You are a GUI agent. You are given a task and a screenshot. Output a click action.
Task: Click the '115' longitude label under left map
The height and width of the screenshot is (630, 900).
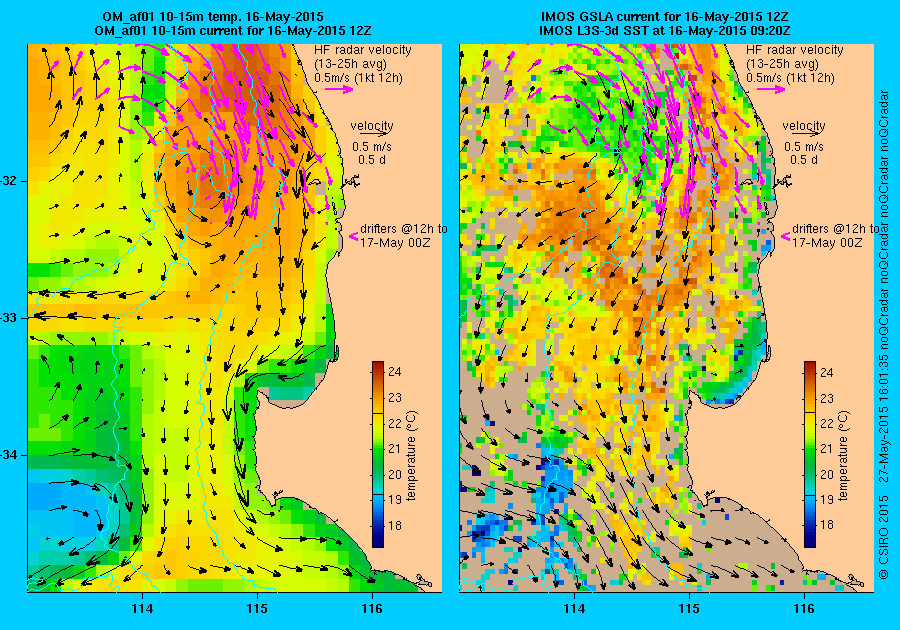(257, 609)
